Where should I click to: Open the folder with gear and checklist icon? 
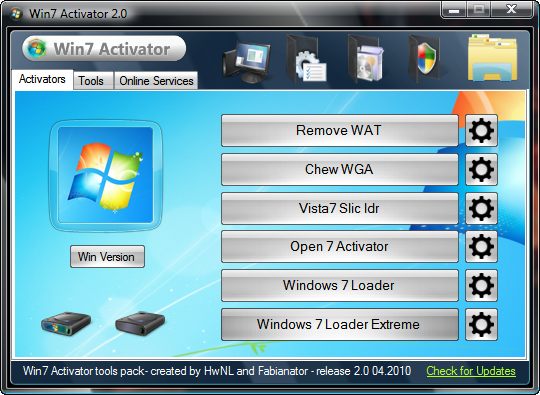[x=306, y=59]
